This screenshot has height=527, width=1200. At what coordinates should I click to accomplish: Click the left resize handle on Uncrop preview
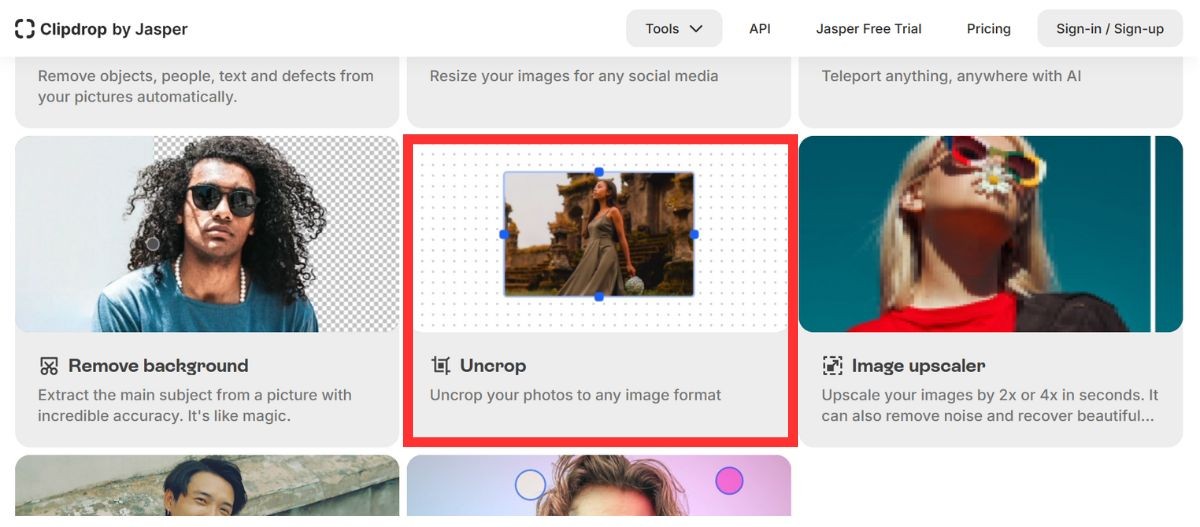504,234
